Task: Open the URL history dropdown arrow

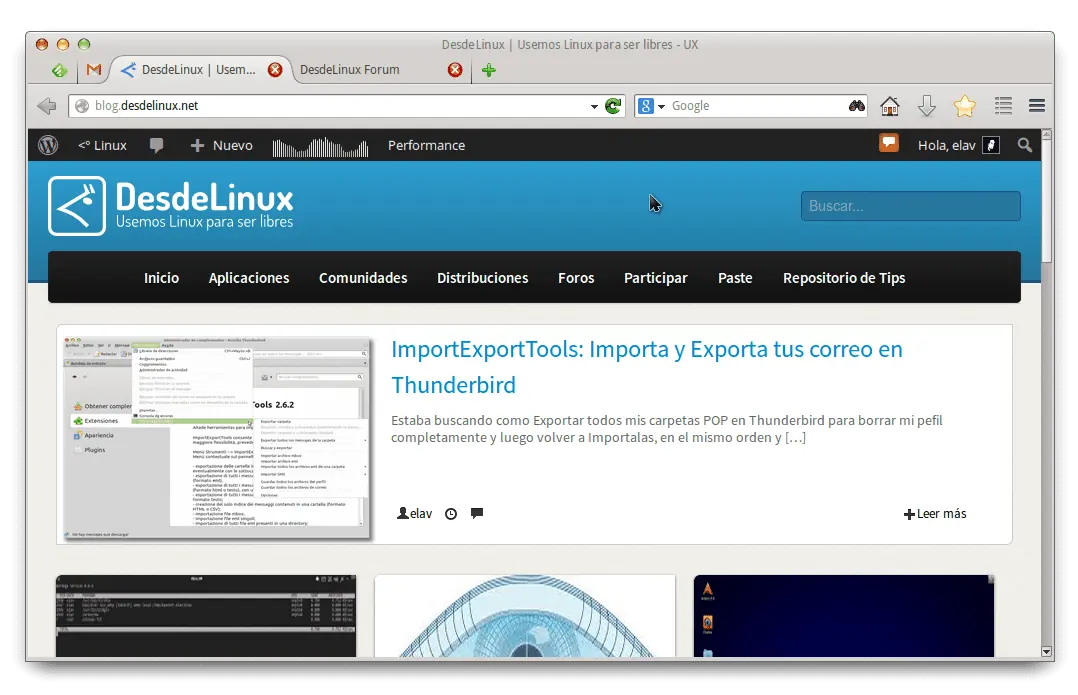Action: point(594,107)
